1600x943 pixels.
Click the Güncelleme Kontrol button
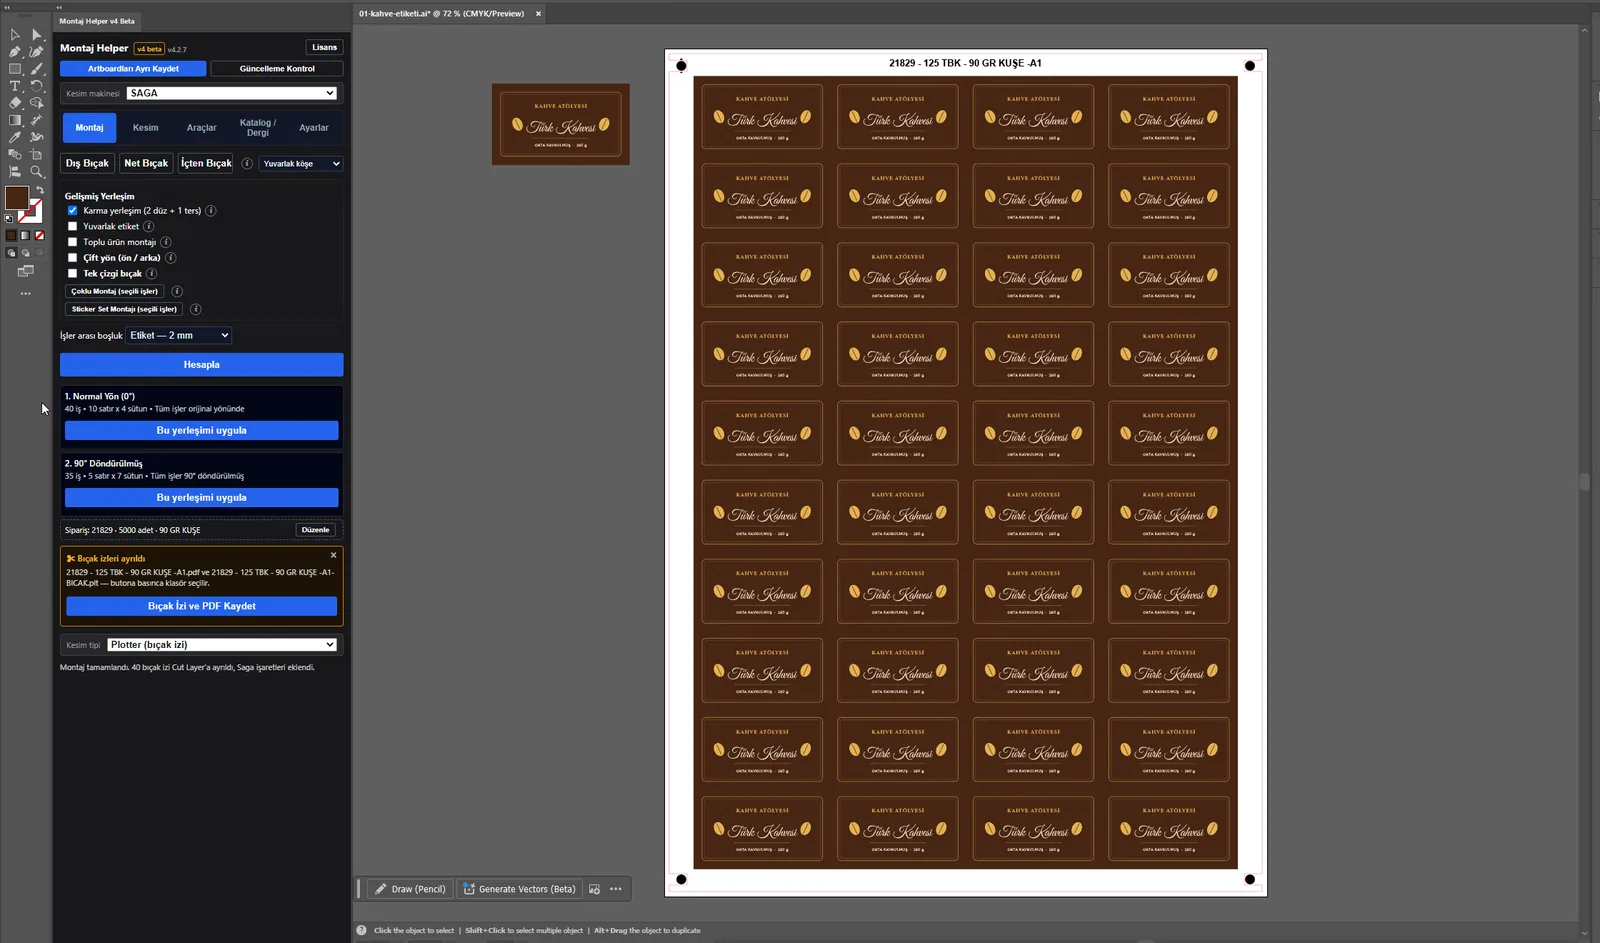[x=277, y=69]
